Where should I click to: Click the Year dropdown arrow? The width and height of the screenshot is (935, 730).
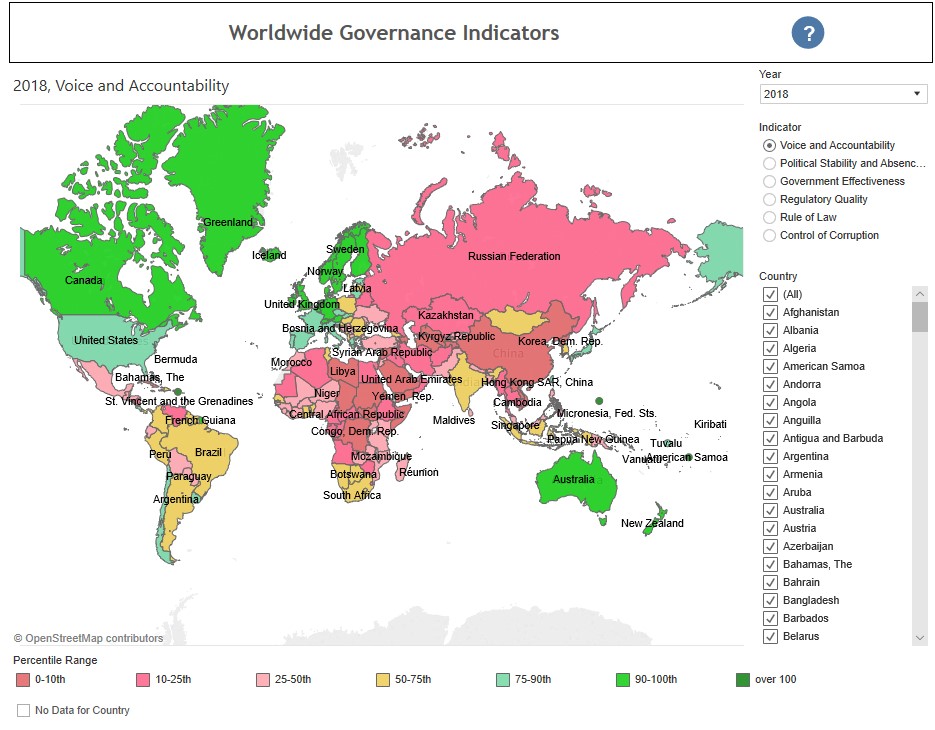tap(917, 94)
